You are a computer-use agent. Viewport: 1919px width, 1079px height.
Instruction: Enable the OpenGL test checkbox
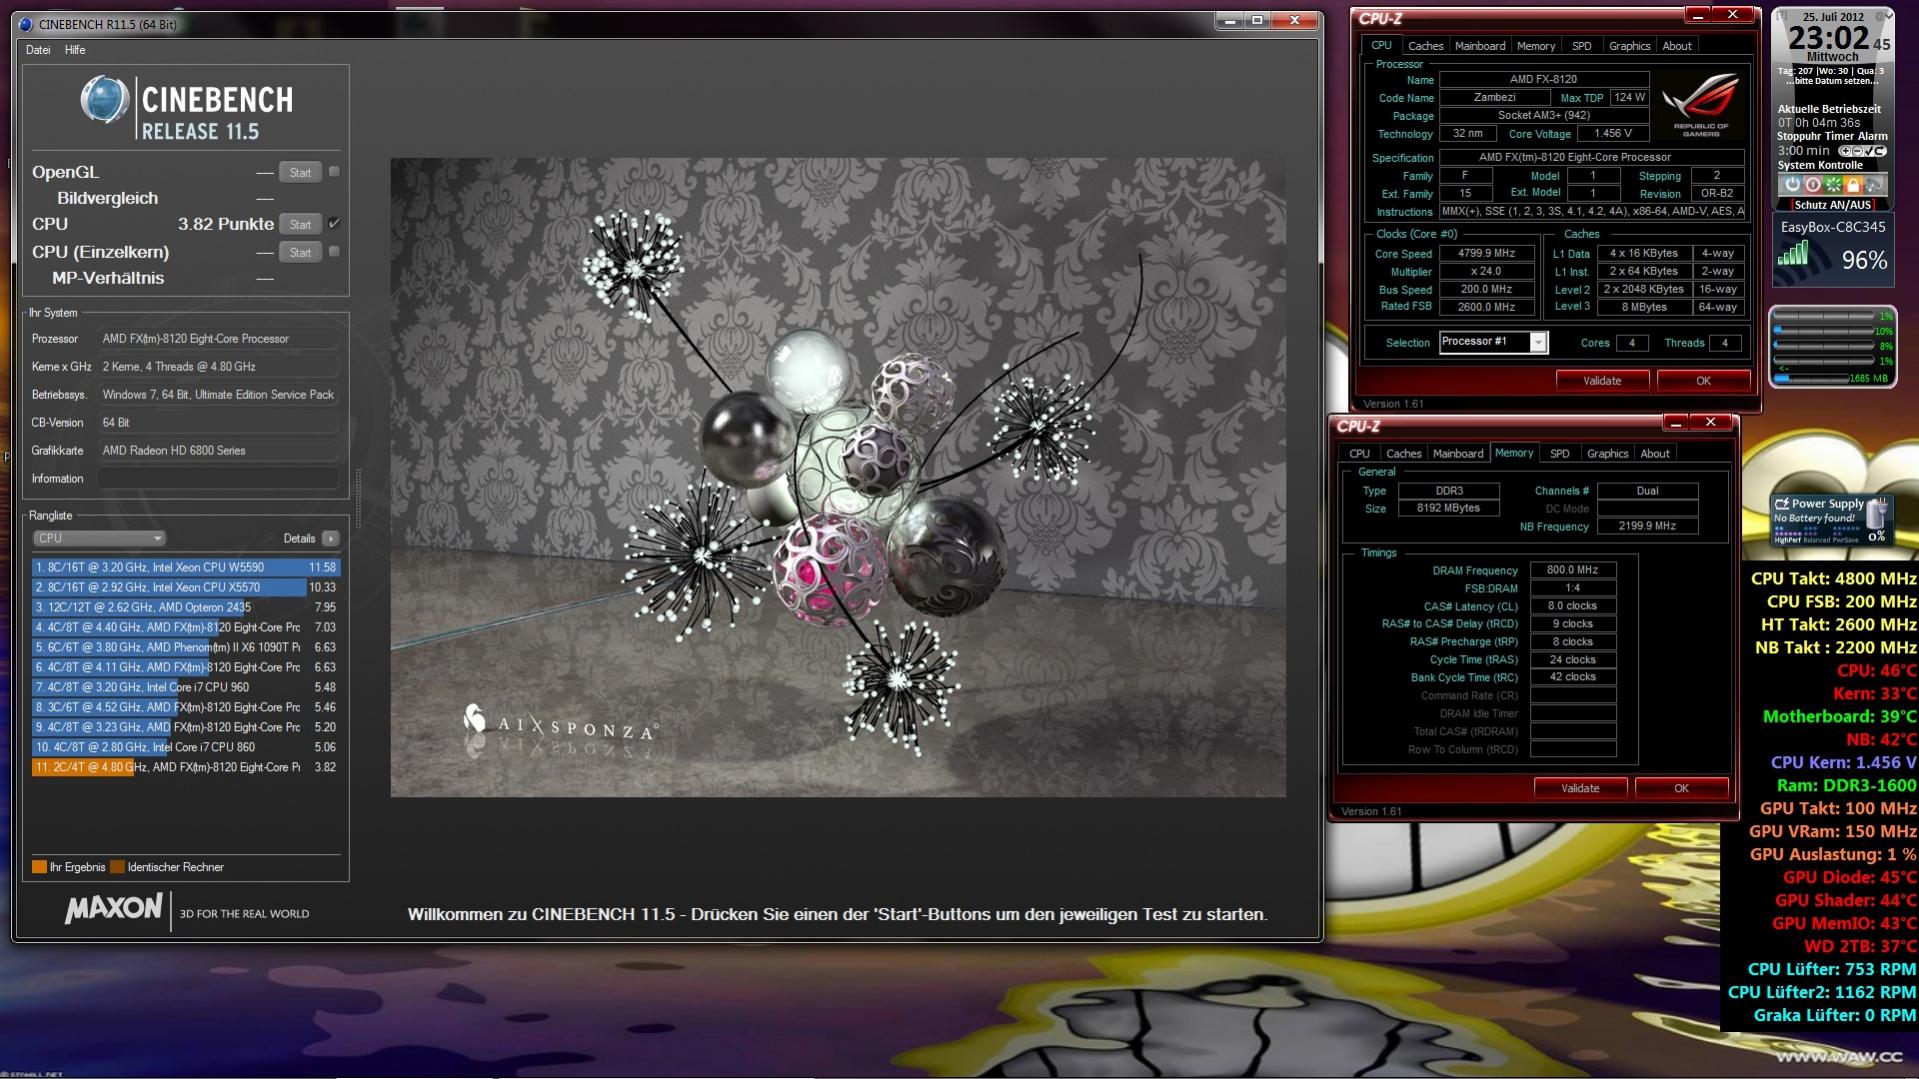[334, 172]
